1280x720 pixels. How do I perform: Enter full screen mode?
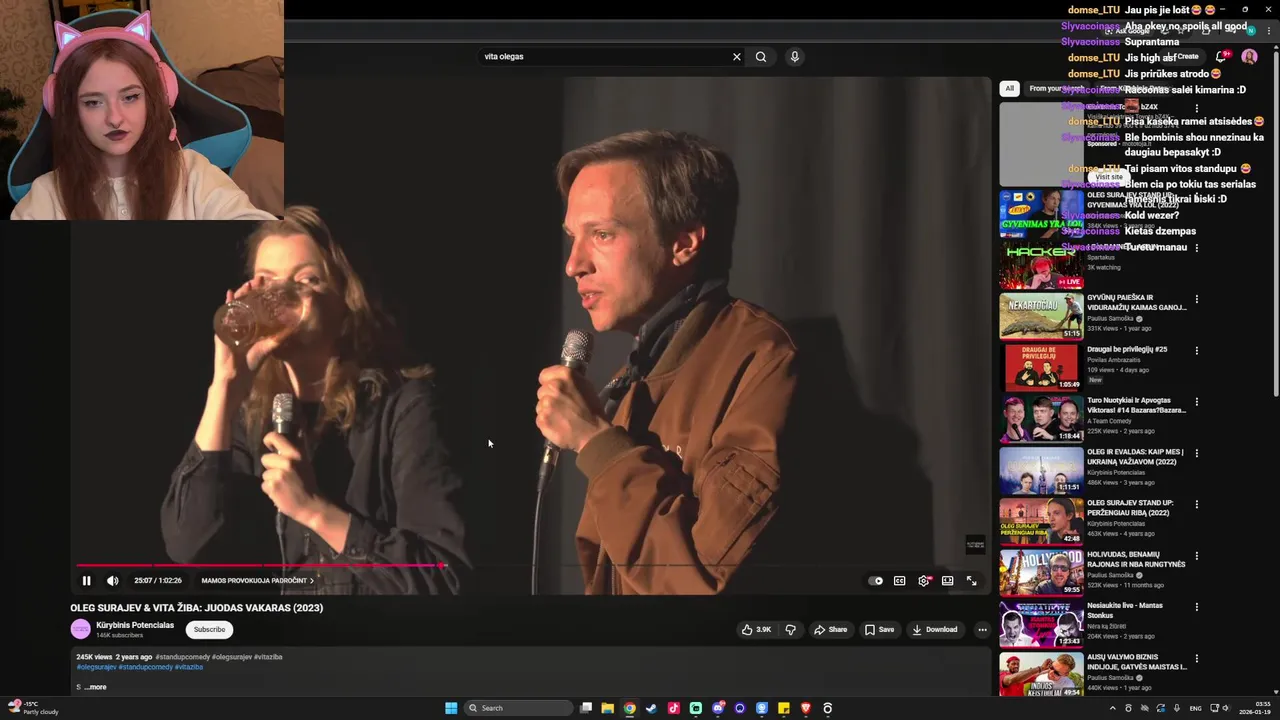click(971, 581)
